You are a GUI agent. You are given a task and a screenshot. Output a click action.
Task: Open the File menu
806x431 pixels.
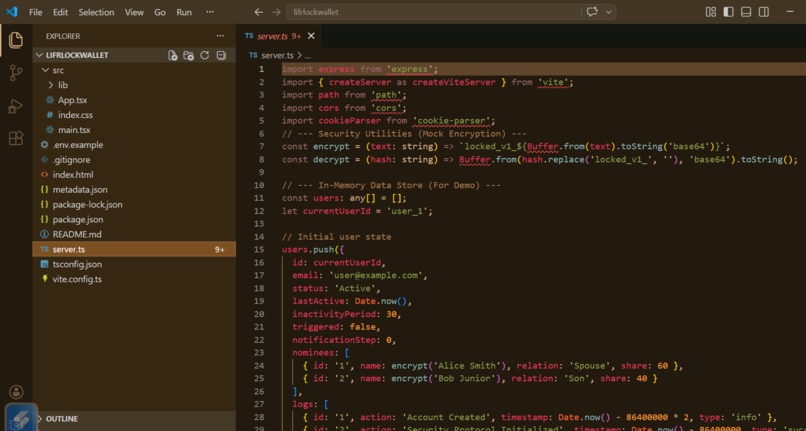[x=35, y=12]
